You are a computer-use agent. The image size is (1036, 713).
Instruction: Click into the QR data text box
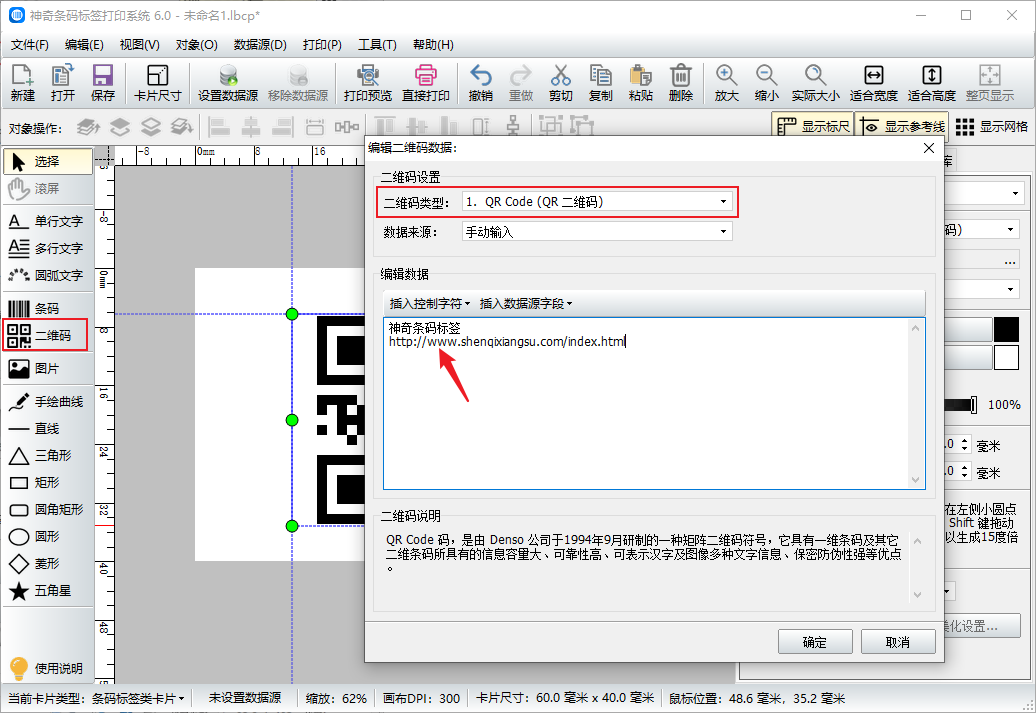(x=648, y=403)
